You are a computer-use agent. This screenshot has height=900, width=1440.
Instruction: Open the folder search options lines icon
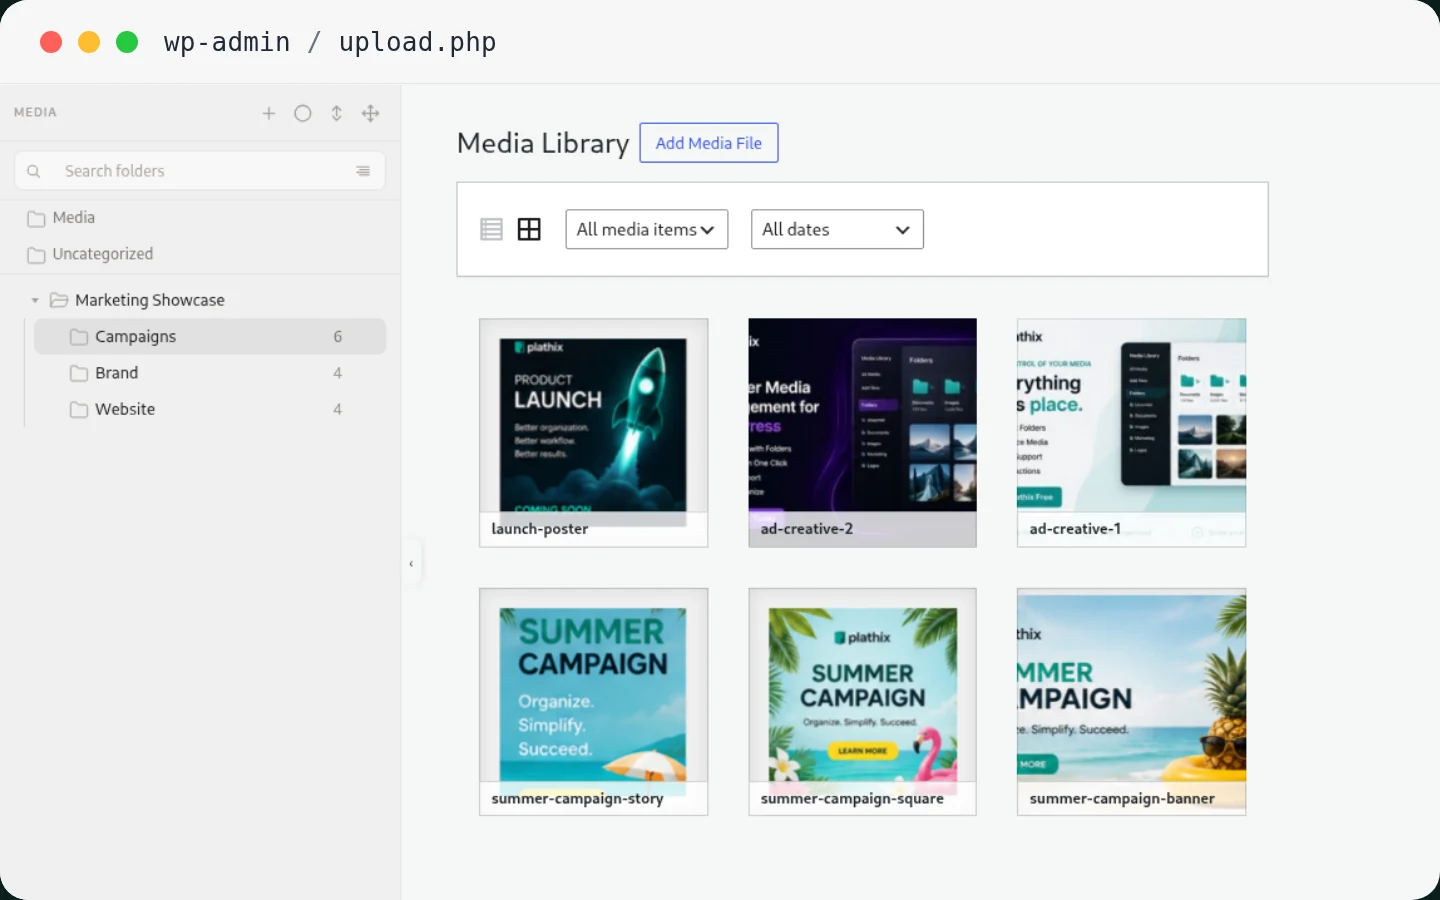click(x=363, y=171)
